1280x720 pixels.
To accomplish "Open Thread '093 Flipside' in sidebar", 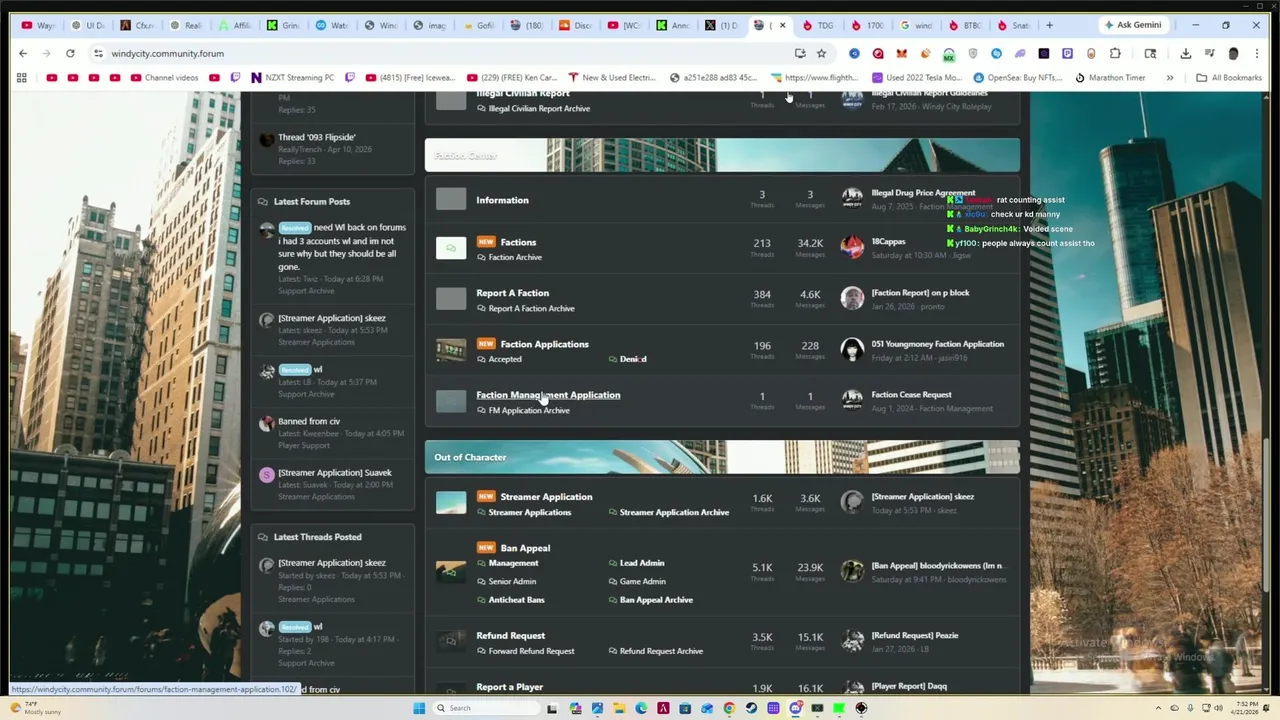I will click(317, 137).
